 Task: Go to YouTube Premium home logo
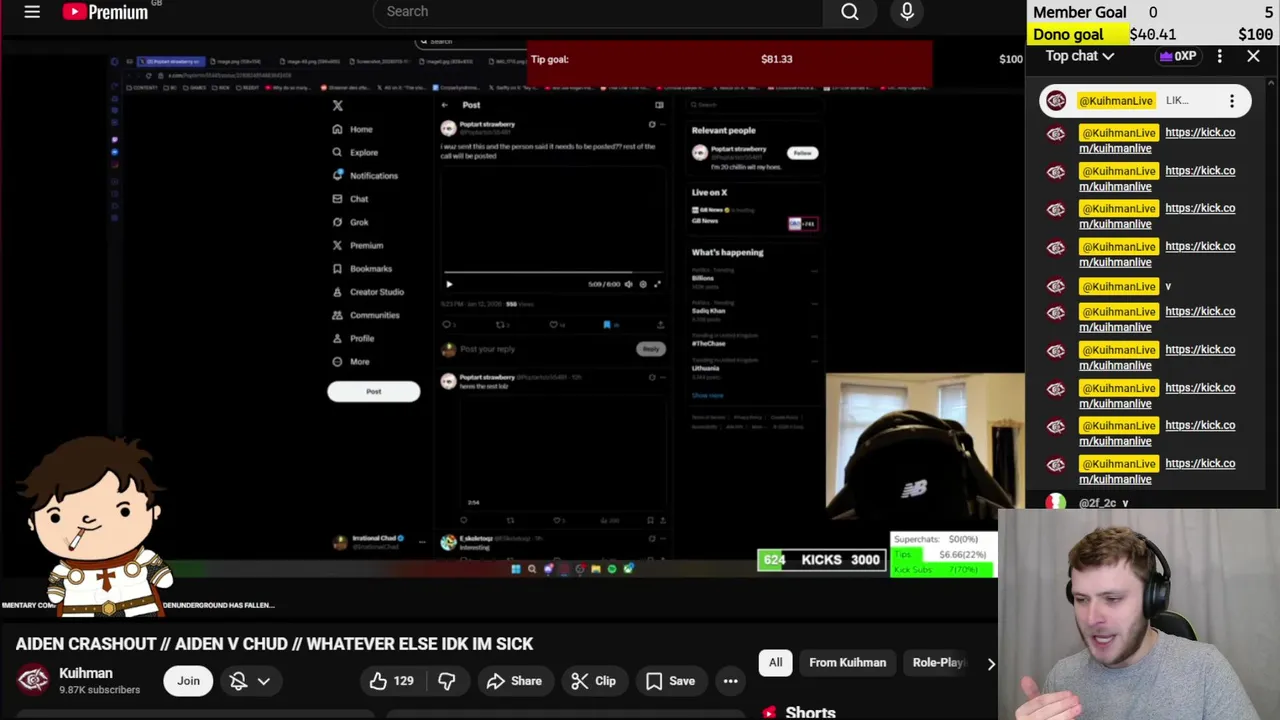coord(105,12)
